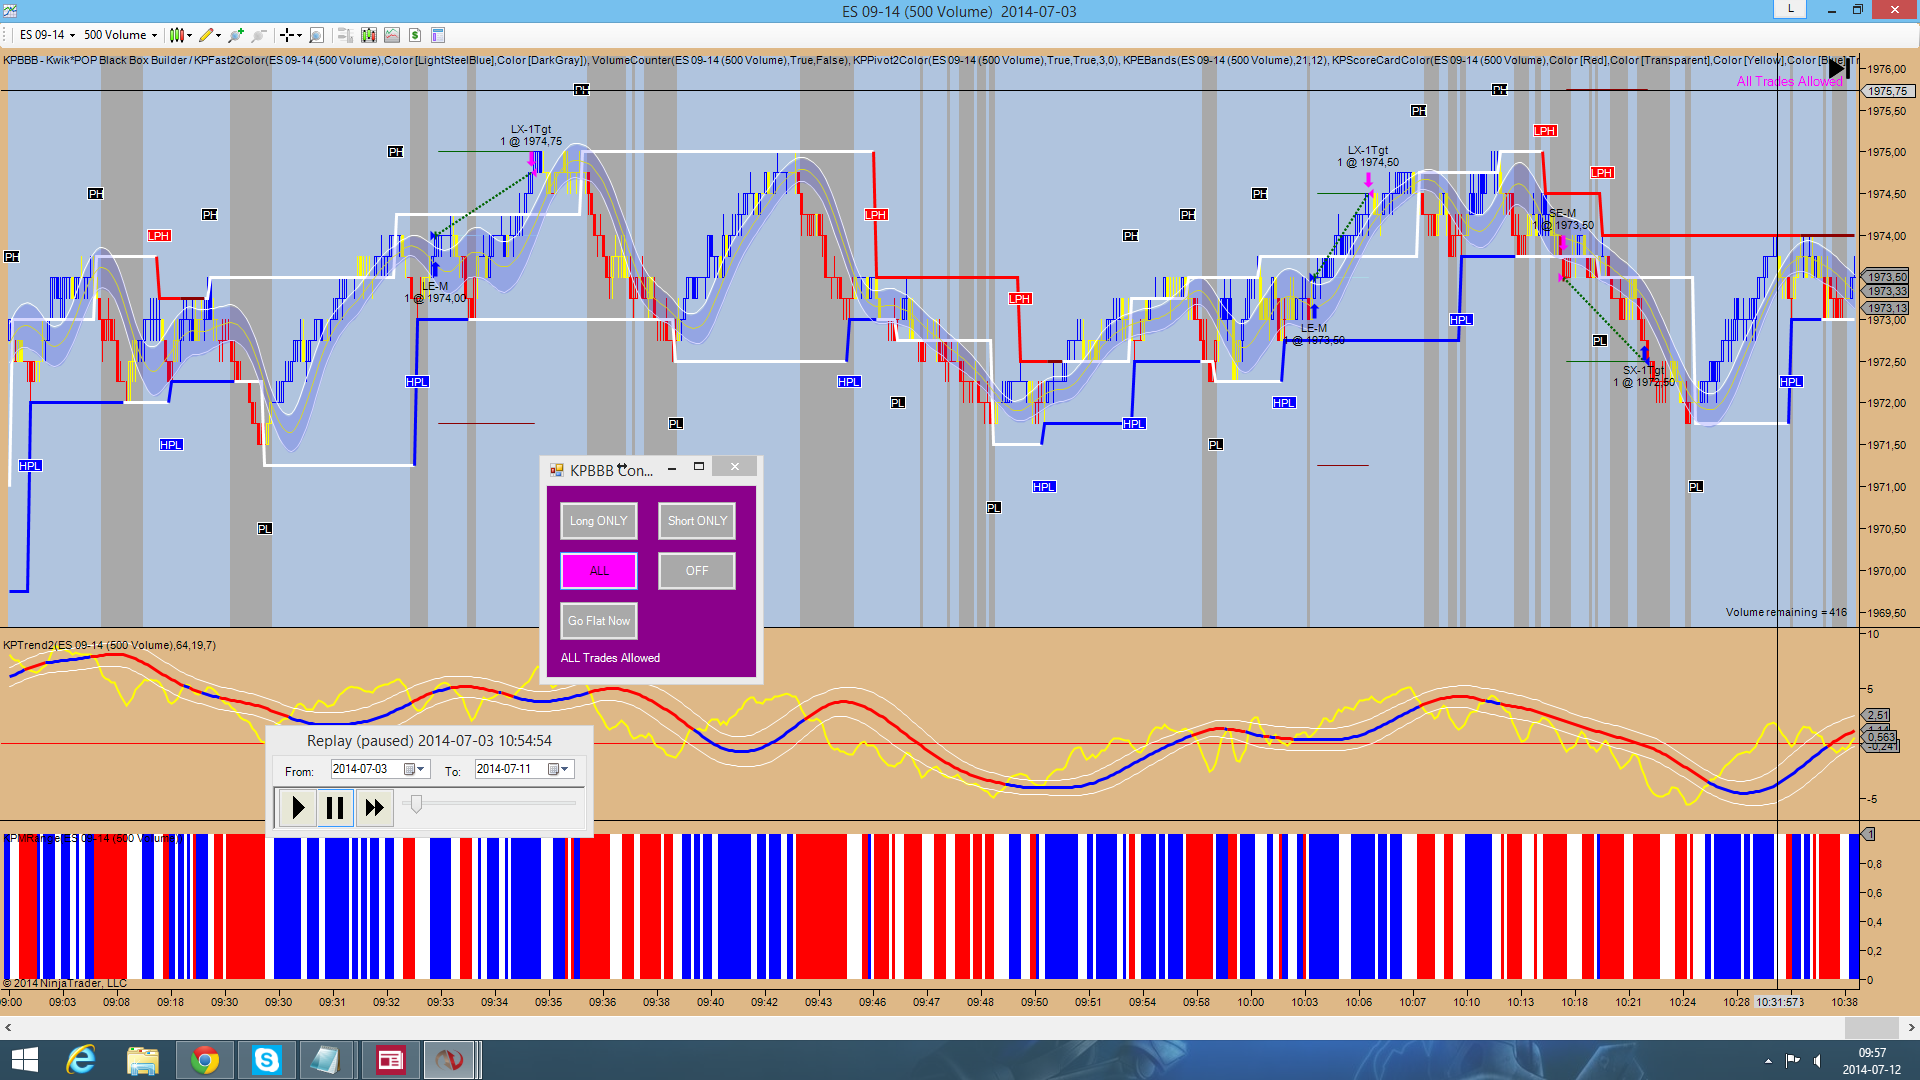Turn trading OFF in KPBBB panel

pos(697,571)
